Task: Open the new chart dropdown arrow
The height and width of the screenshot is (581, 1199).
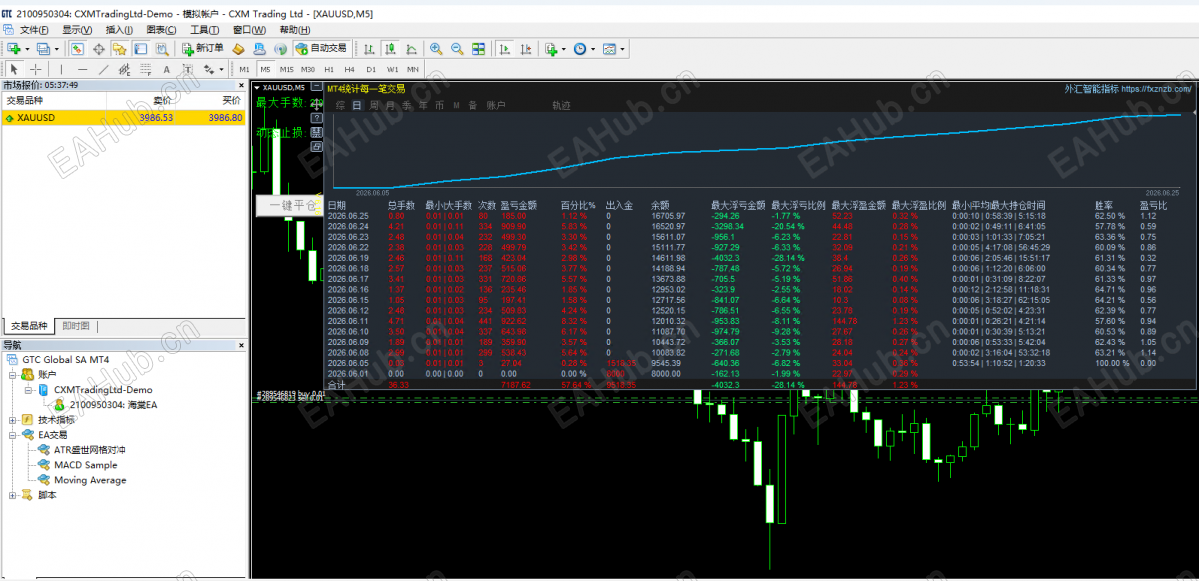Action: [x=28, y=49]
